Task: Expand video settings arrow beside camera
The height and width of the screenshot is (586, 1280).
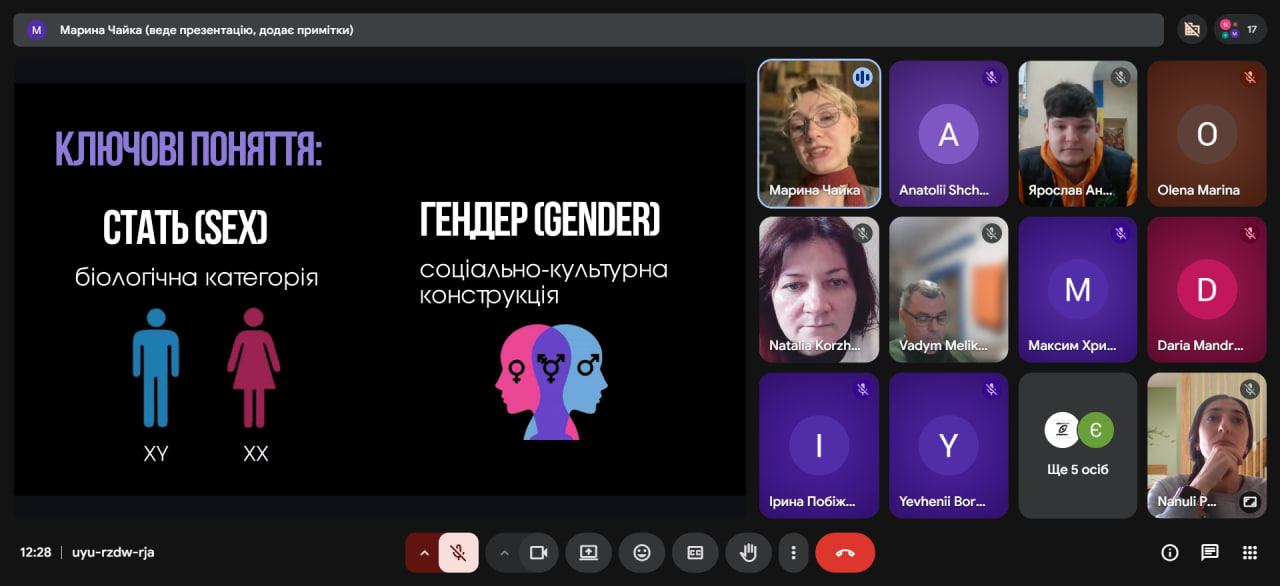Action: pyautogui.click(x=504, y=553)
